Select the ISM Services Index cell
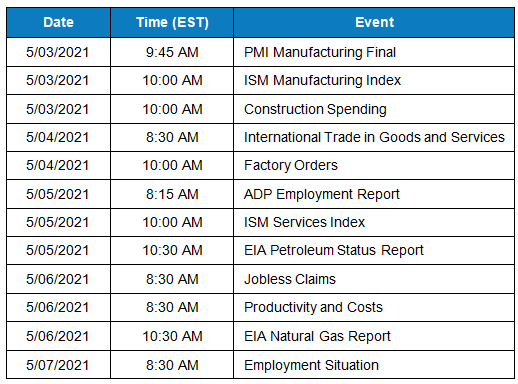Image resolution: width=518 pixels, height=384 pixels. tap(374, 222)
